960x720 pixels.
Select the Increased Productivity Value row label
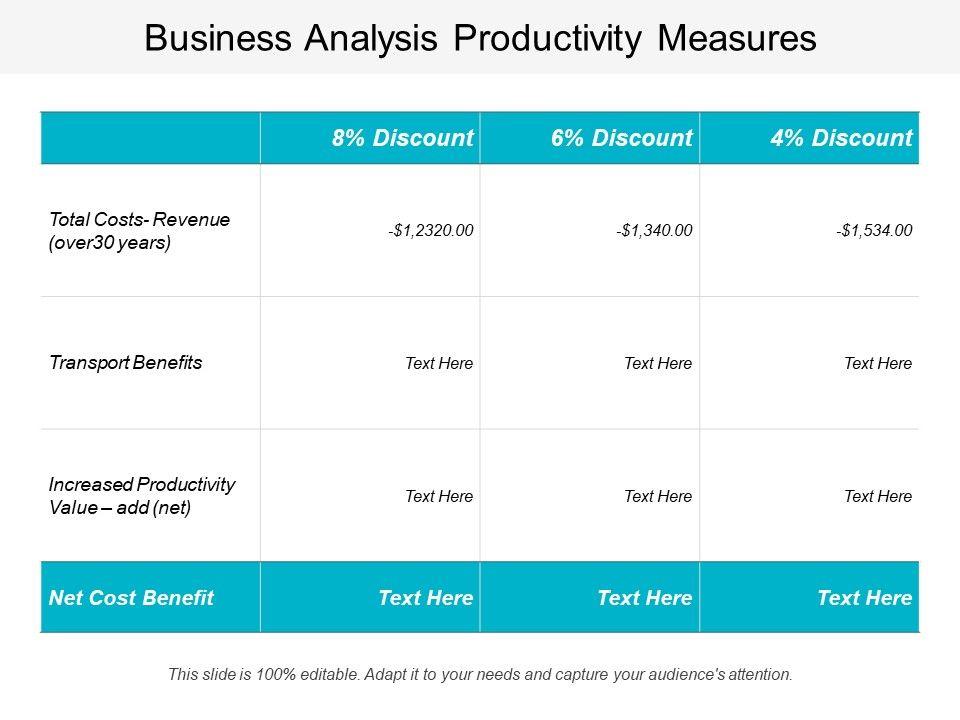pyautogui.click(x=142, y=496)
